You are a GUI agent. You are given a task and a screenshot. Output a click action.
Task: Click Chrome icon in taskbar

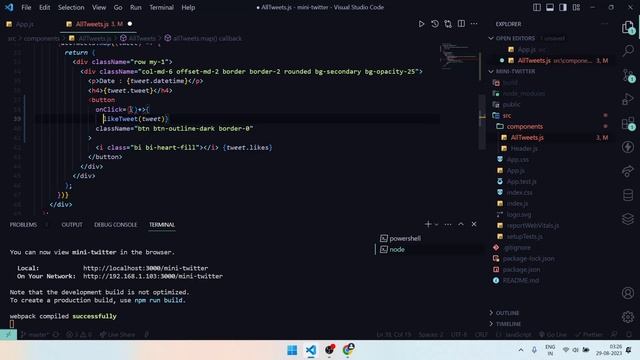(x=348, y=350)
